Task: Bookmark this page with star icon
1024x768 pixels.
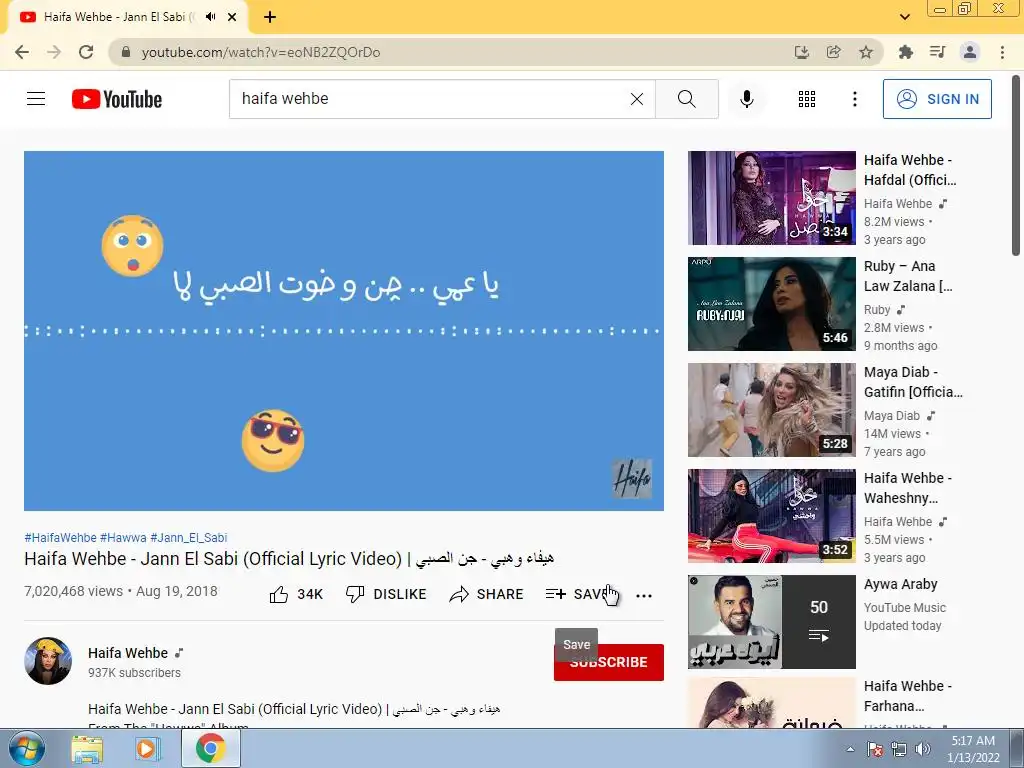Action: click(x=865, y=52)
